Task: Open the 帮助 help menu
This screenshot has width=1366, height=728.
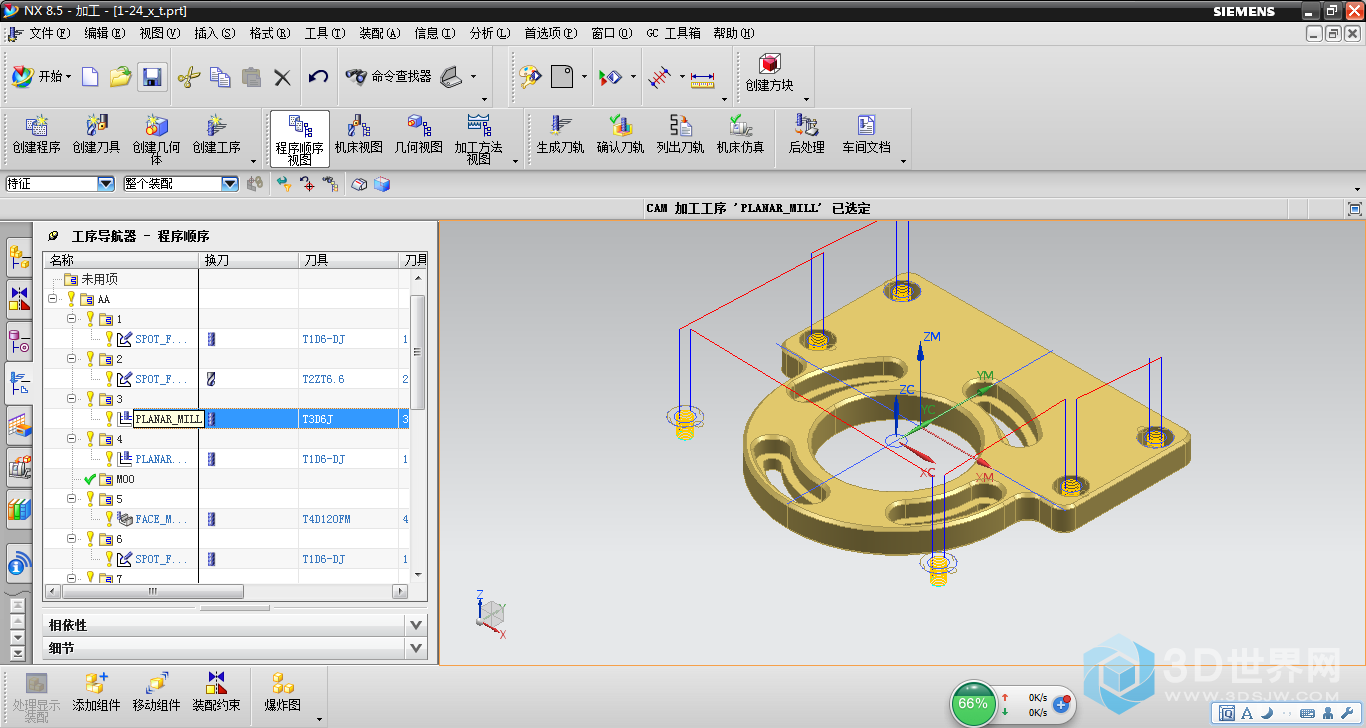Action: 734,33
